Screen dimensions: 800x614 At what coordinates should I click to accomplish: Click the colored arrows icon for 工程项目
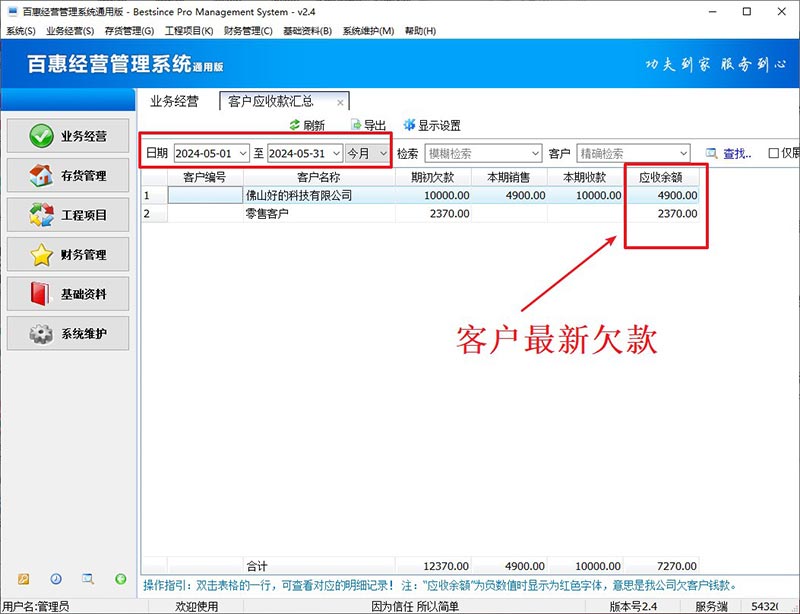[x=41, y=214]
